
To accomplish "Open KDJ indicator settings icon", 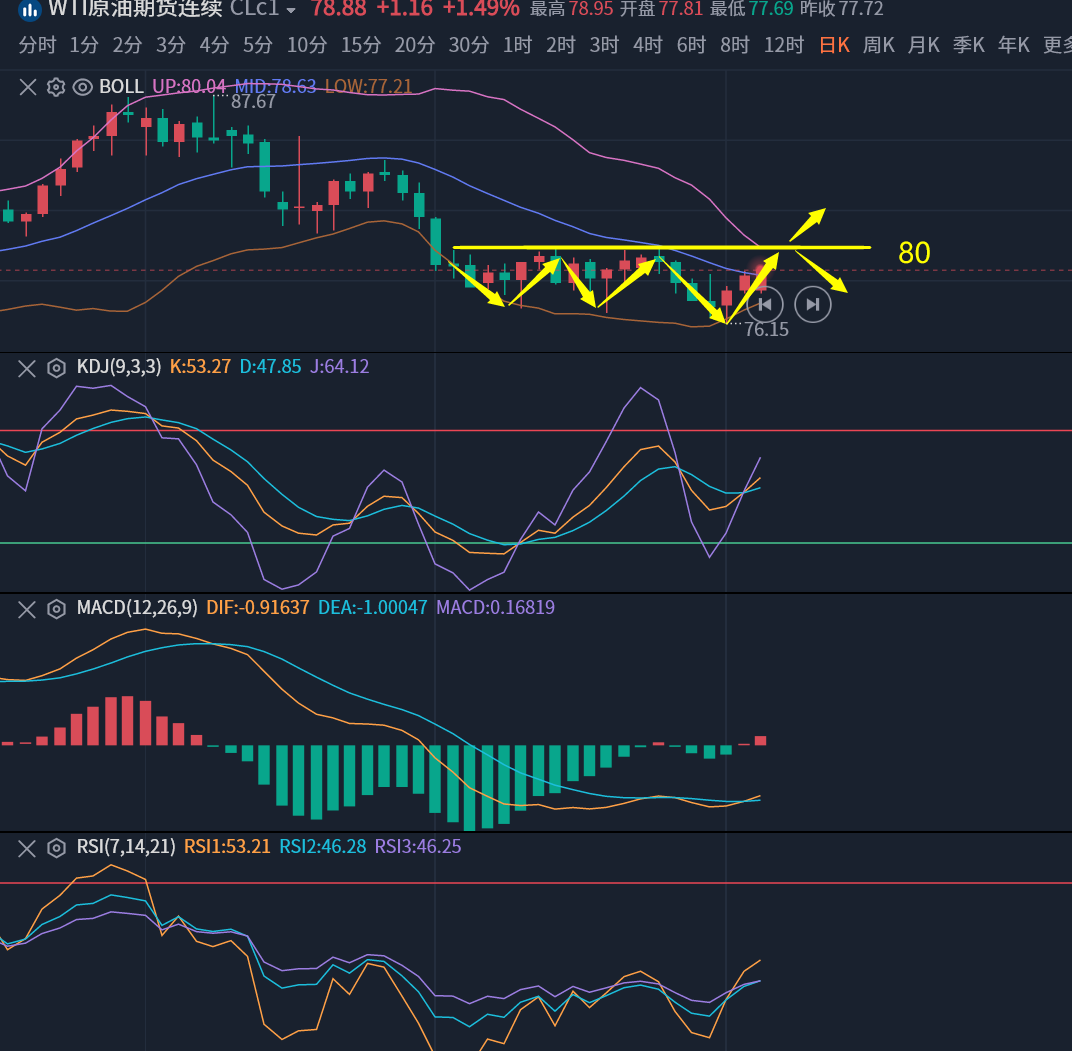I will 56,367.
